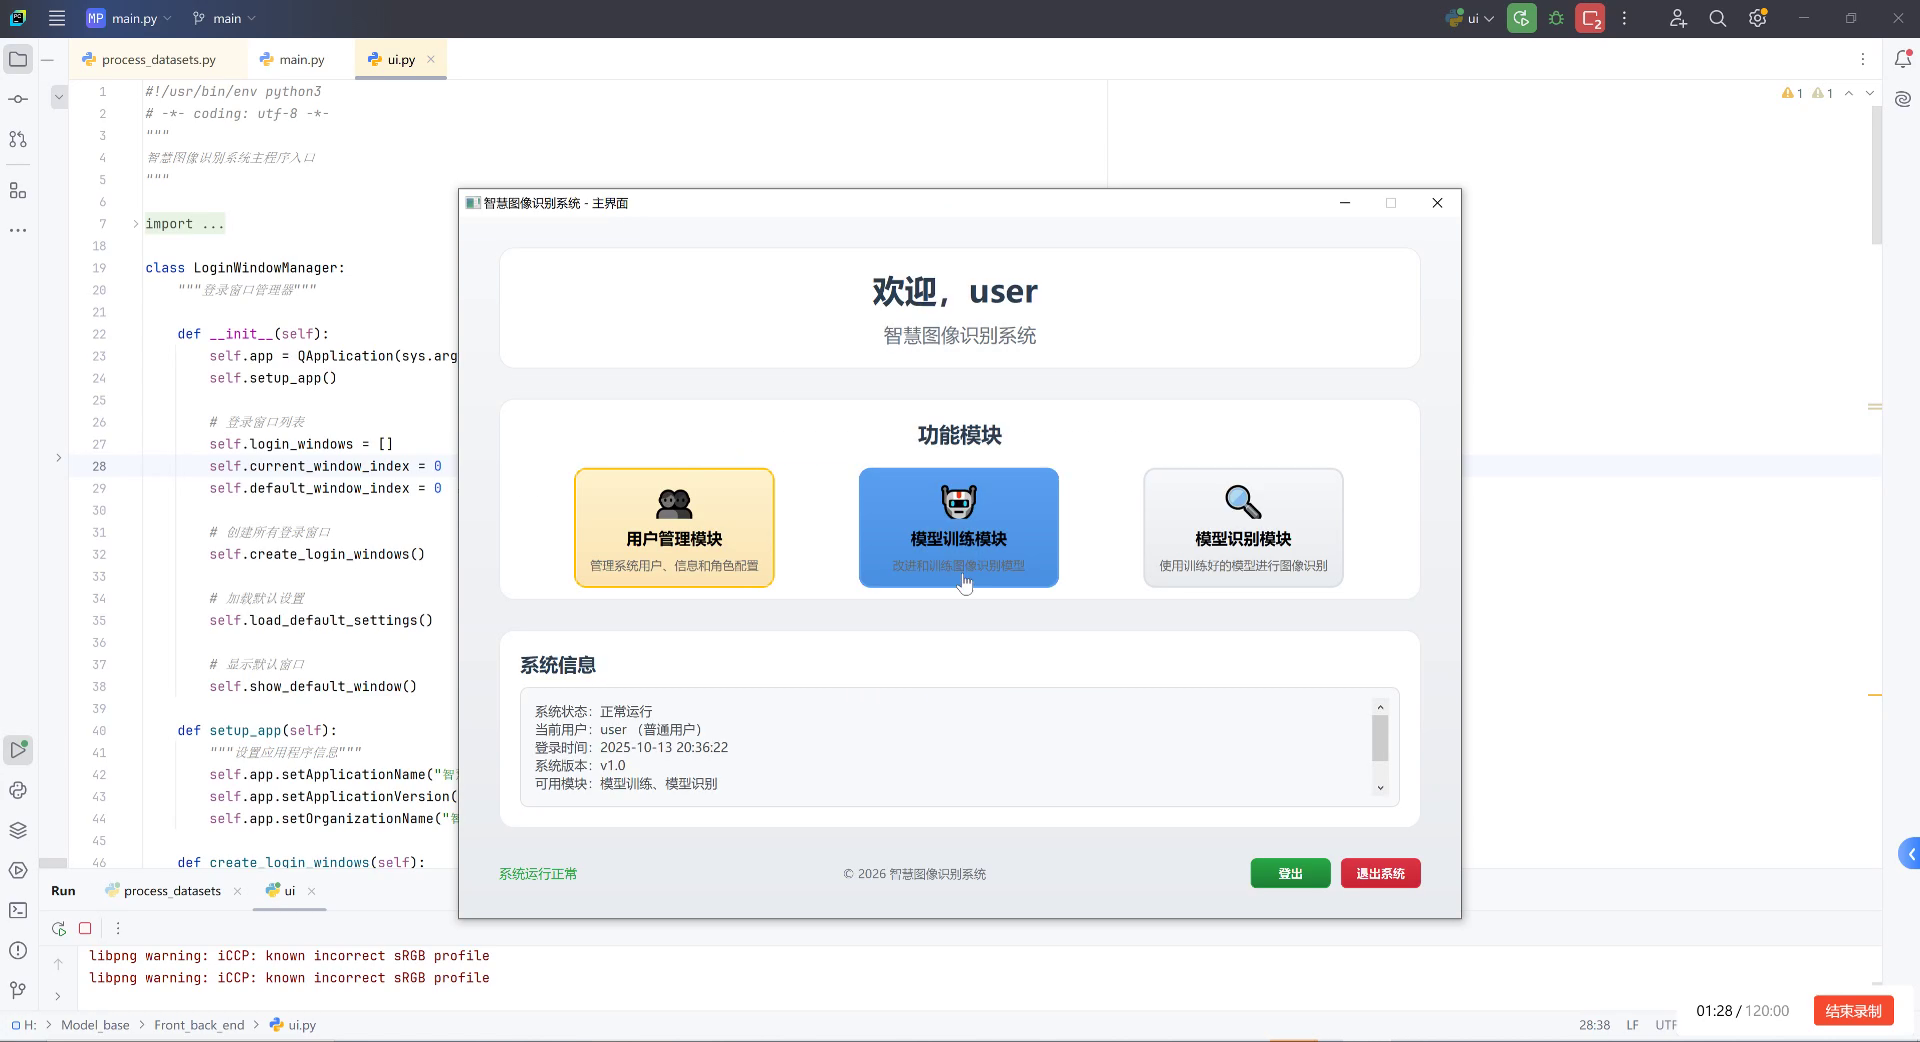Switch to the main.py editor tab
The height and width of the screenshot is (1042, 1920).
(299, 59)
